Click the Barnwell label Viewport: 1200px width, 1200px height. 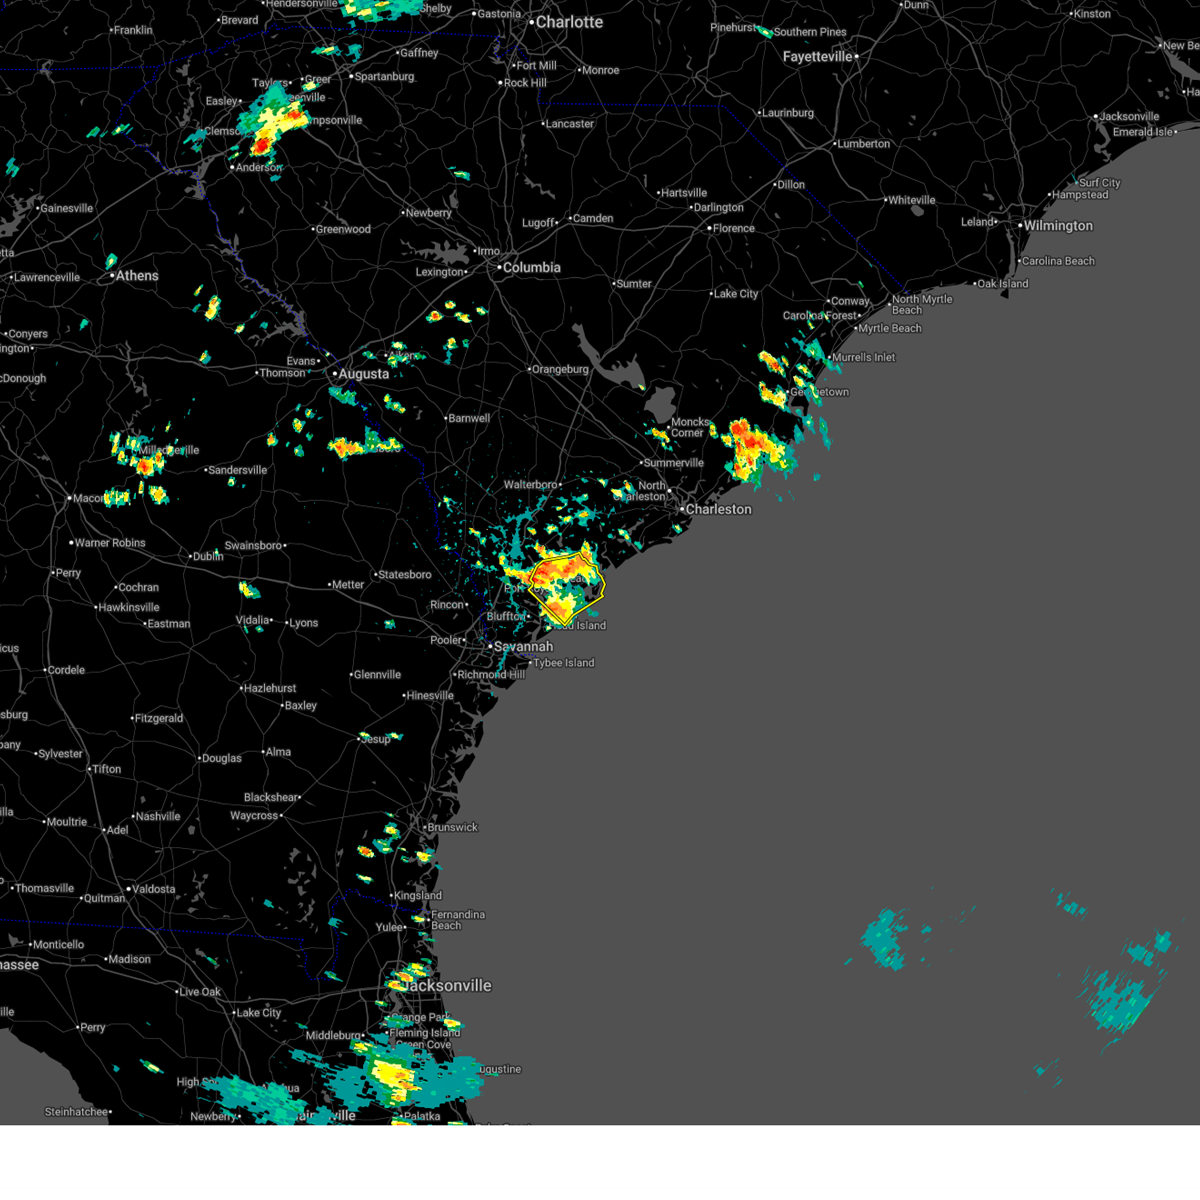click(469, 419)
